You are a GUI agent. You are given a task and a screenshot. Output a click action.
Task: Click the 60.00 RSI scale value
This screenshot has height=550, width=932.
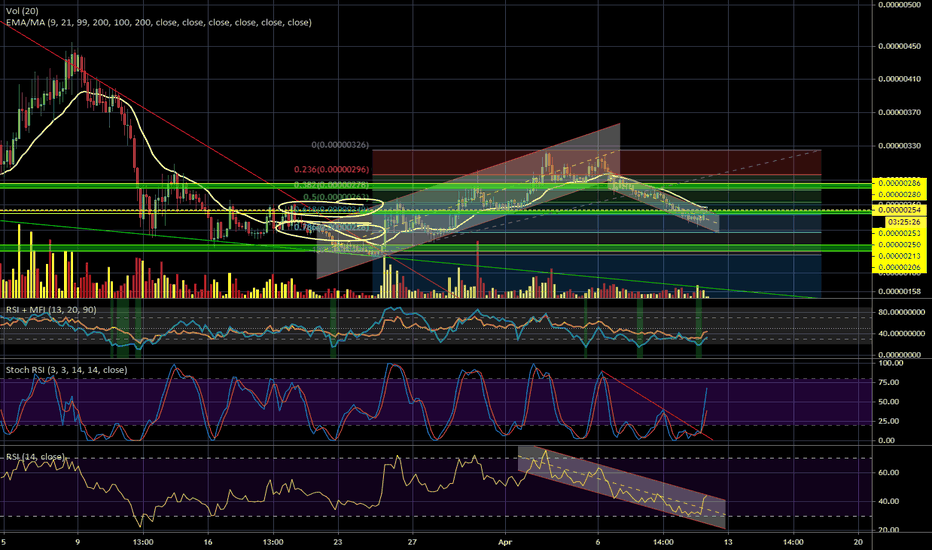pyautogui.click(x=888, y=473)
